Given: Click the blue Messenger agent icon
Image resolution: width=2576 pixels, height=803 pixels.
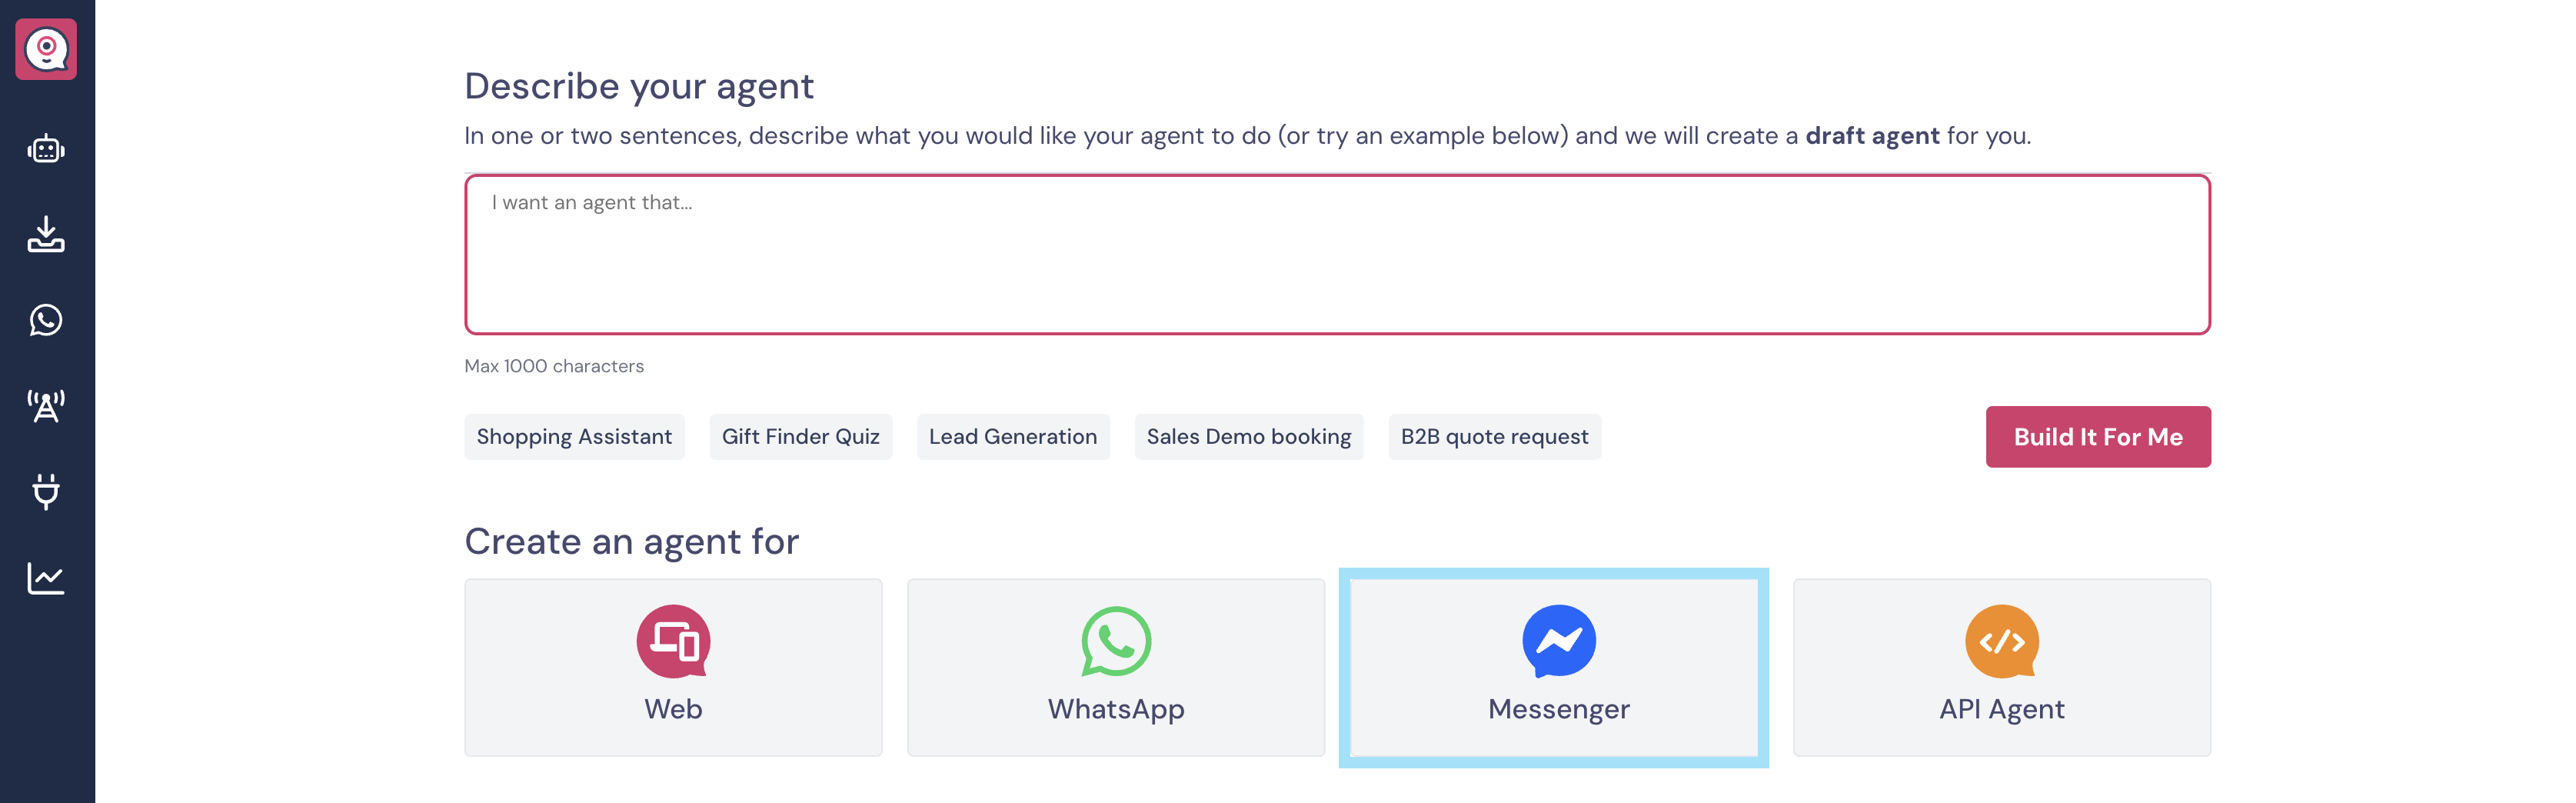Looking at the screenshot, I should click(1558, 641).
